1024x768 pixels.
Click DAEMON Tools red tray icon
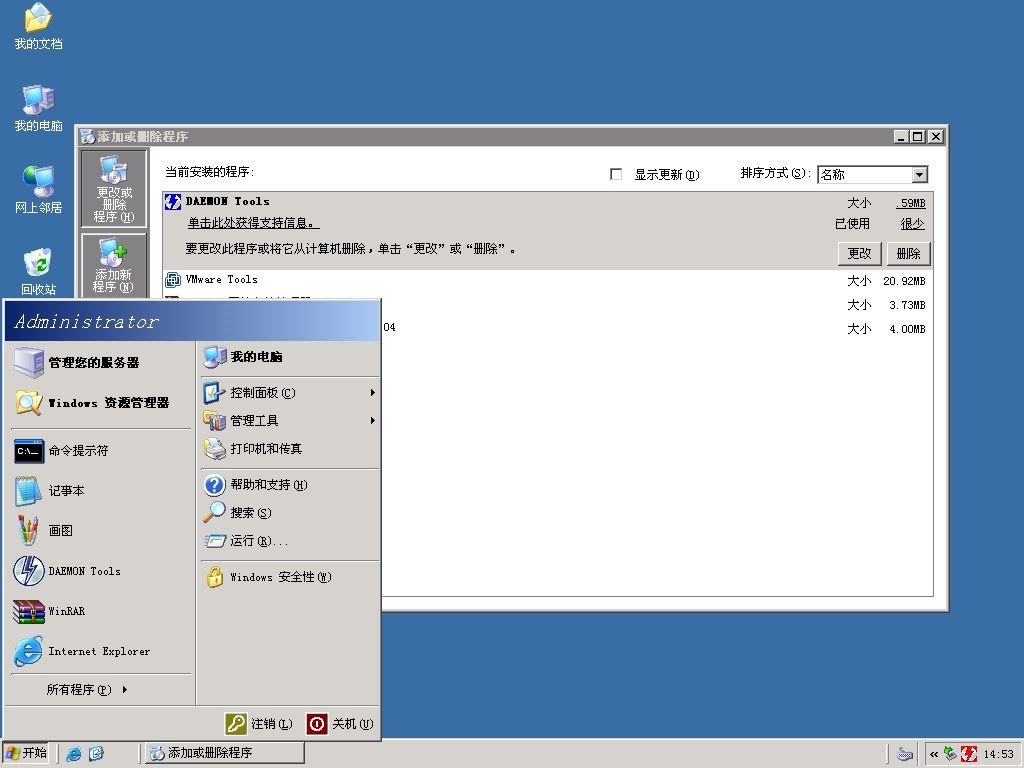point(968,754)
